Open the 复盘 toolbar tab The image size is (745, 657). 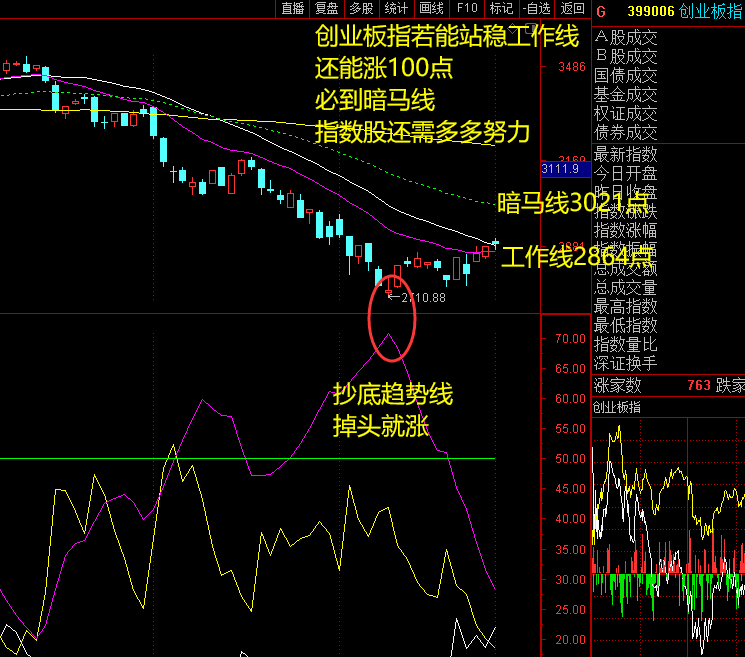click(326, 9)
